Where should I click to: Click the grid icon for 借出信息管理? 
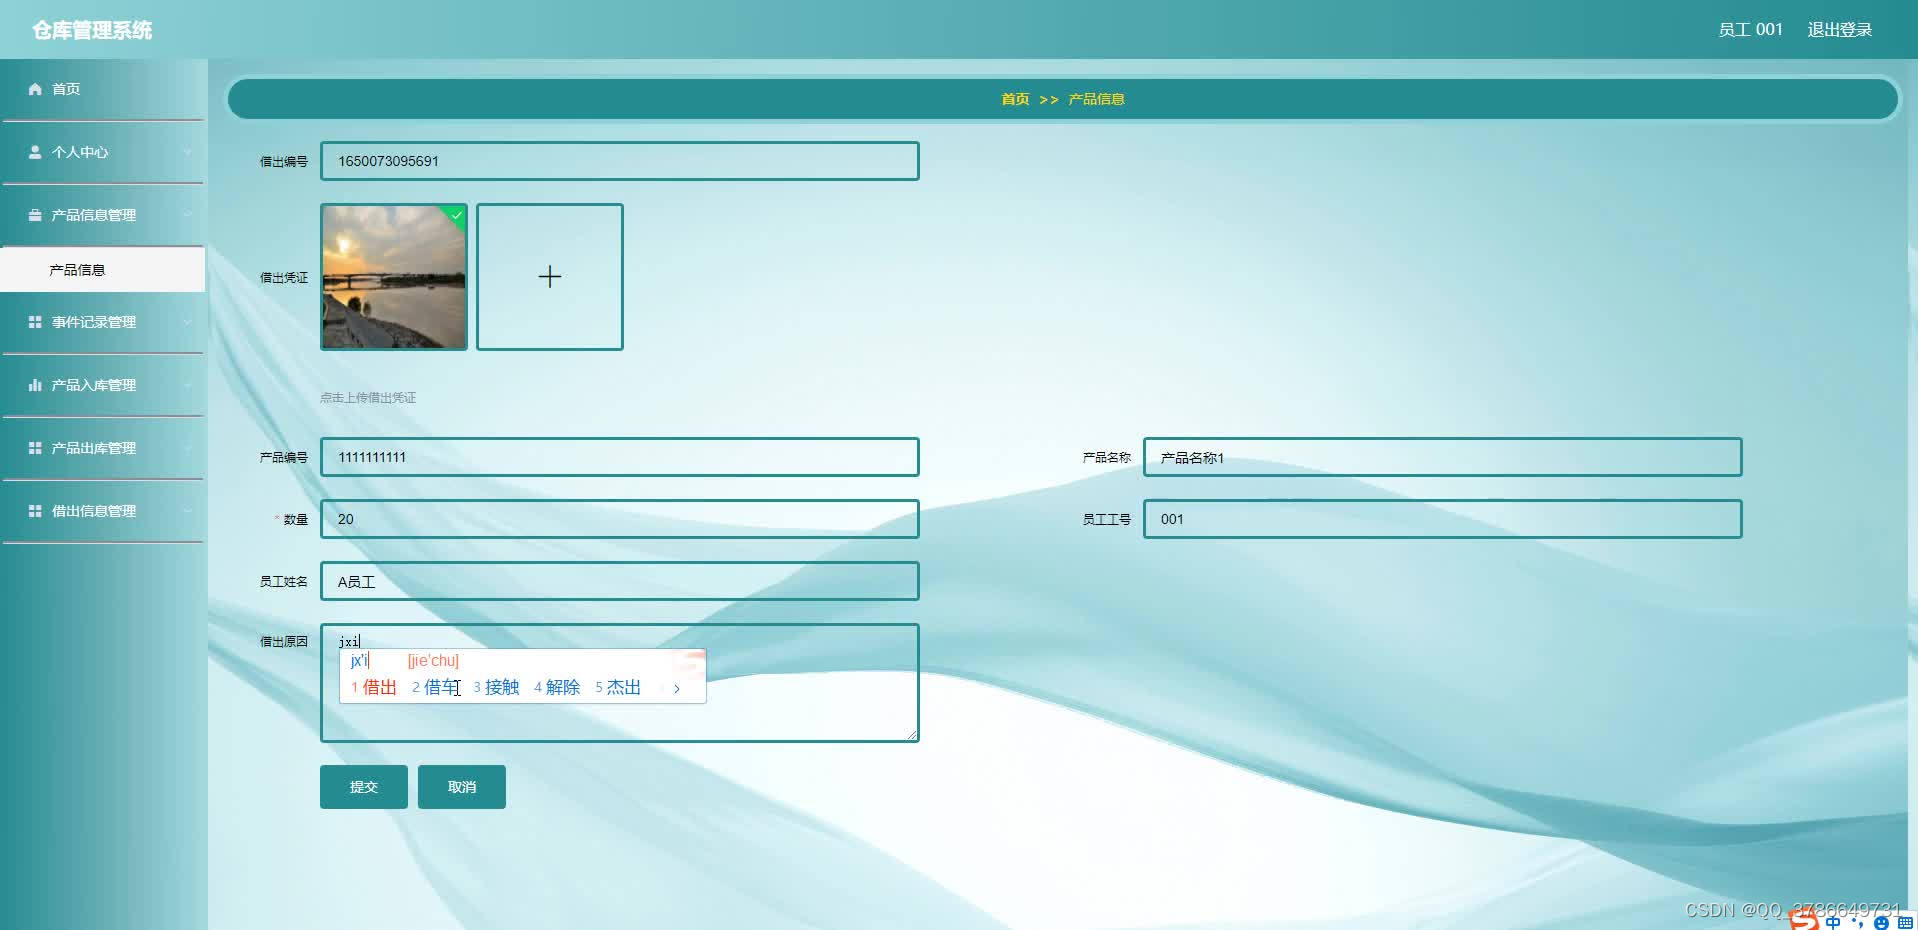pyautogui.click(x=35, y=511)
